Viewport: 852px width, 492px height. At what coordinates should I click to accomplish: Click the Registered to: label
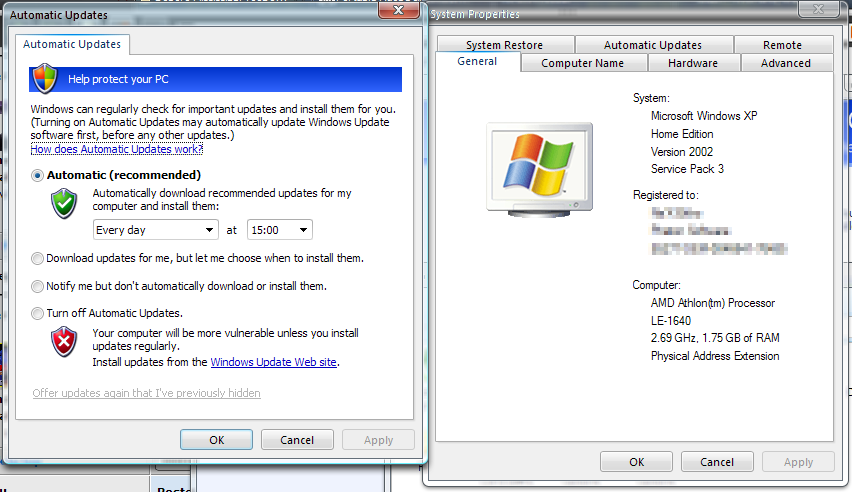pyautogui.click(x=666, y=195)
